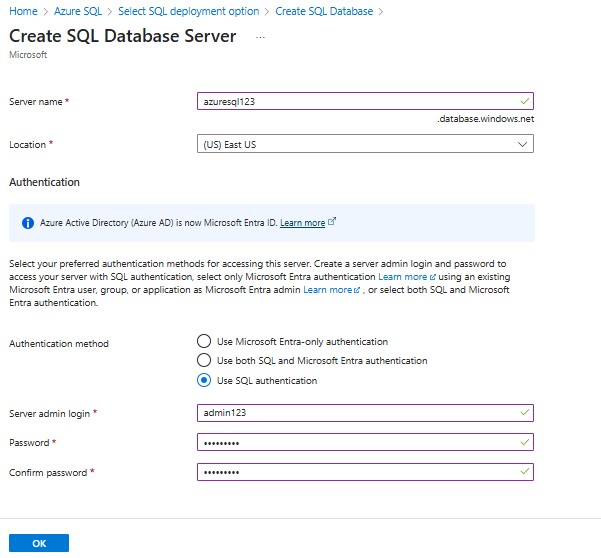Screen dimensions: 601x558
Task: Click the green checkmark in the Confirm password field
Action: pos(524,472)
